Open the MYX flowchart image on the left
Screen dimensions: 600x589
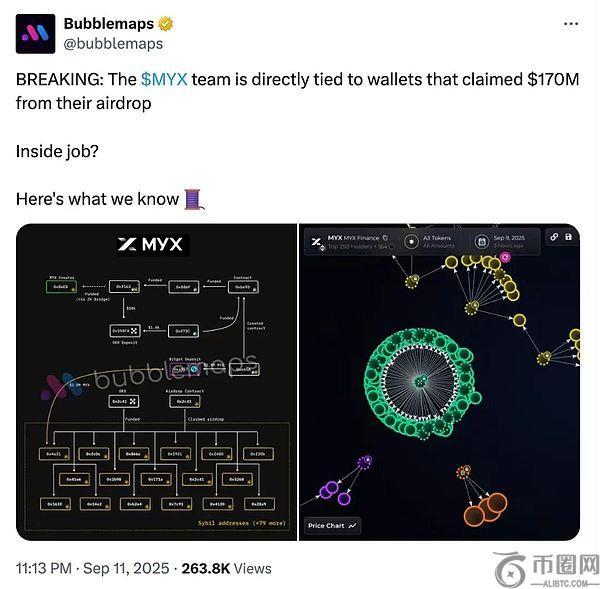click(157, 382)
